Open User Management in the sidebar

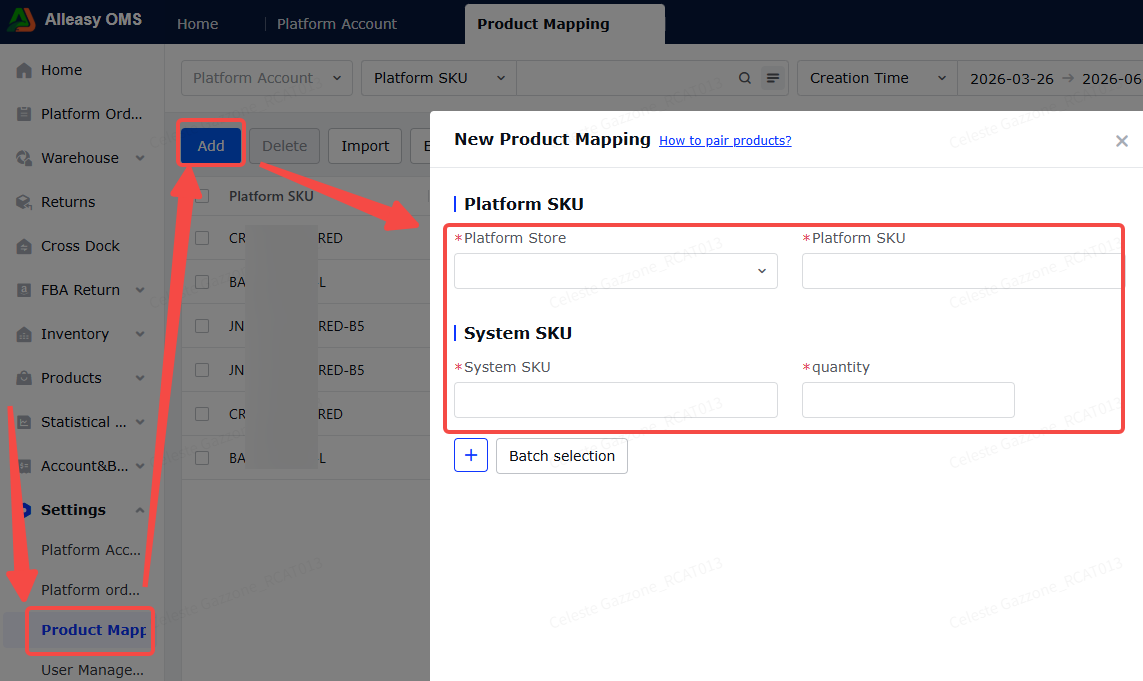(x=92, y=670)
